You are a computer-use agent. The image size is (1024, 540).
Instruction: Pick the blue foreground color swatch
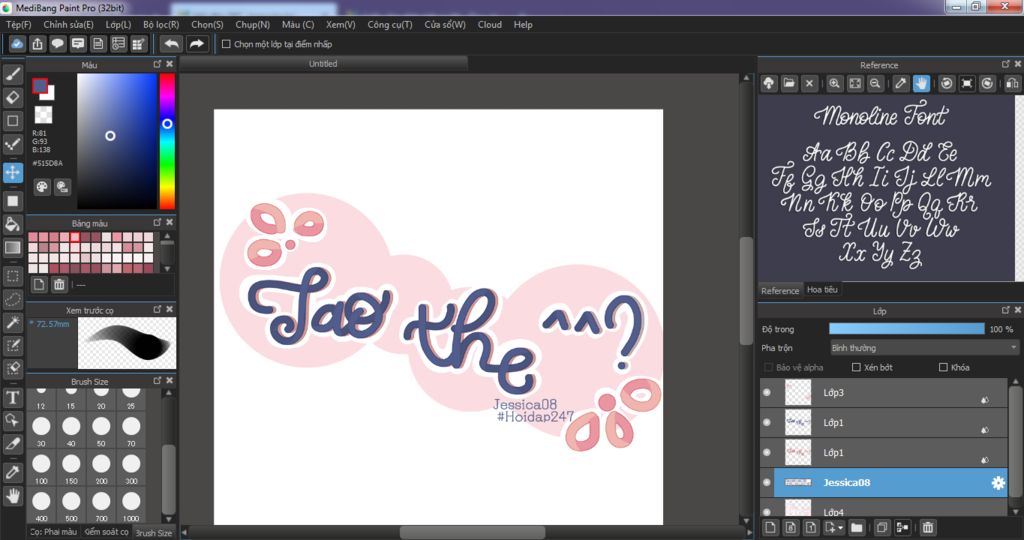pyautogui.click(x=40, y=86)
